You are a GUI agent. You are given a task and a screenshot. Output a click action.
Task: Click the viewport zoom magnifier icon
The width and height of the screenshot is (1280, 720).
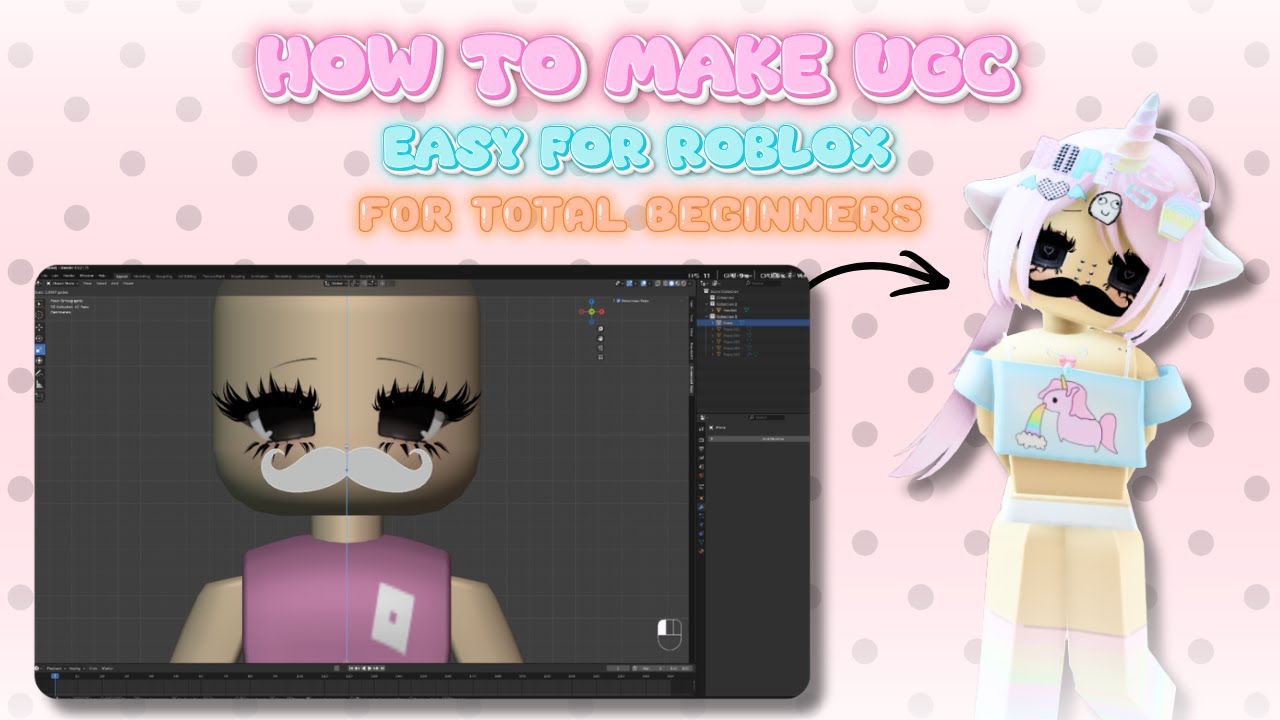coord(600,329)
